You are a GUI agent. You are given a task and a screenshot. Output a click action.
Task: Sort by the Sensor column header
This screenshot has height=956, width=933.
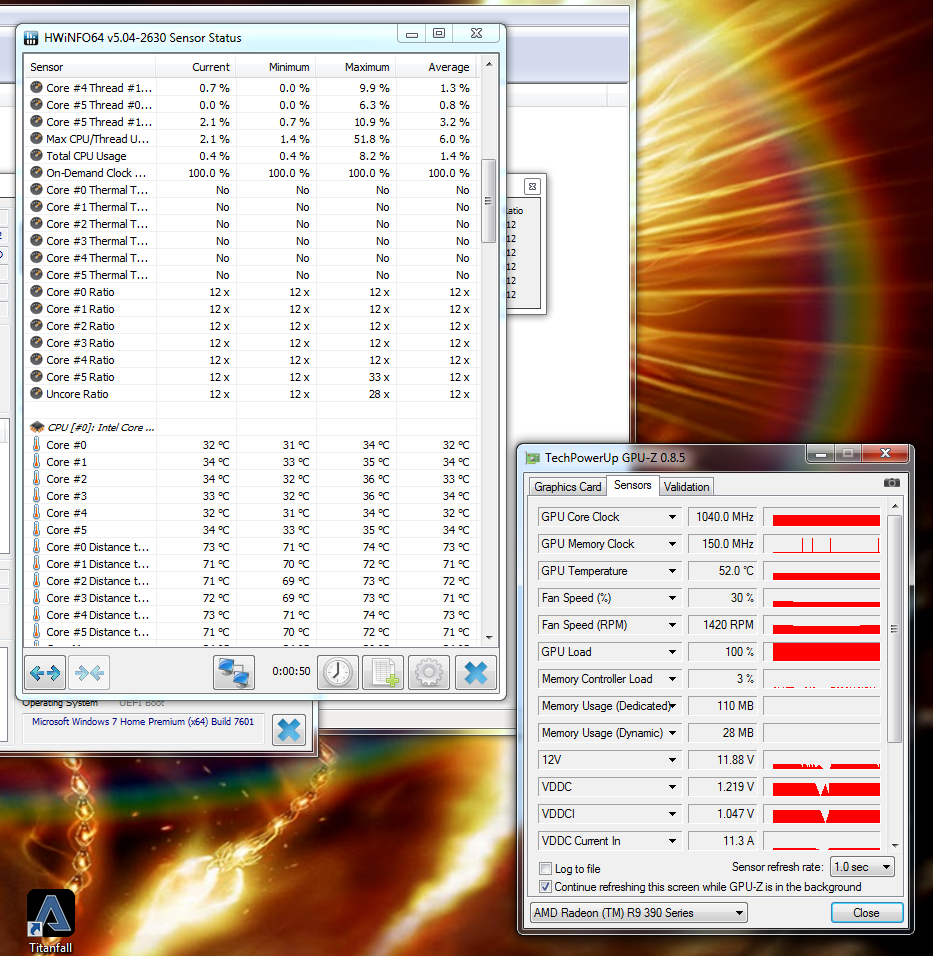[x=90, y=67]
